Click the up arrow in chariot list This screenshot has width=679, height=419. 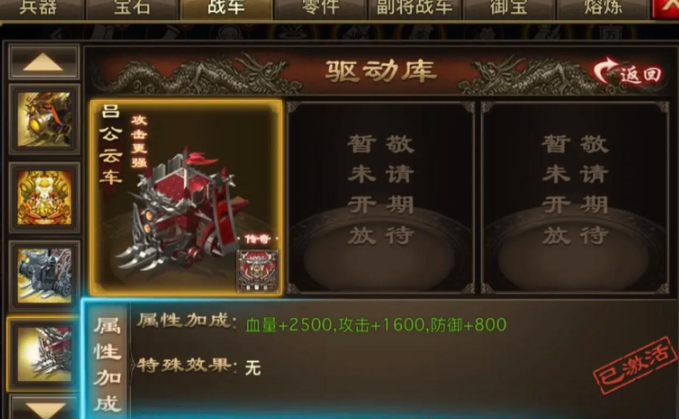pos(43,62)
